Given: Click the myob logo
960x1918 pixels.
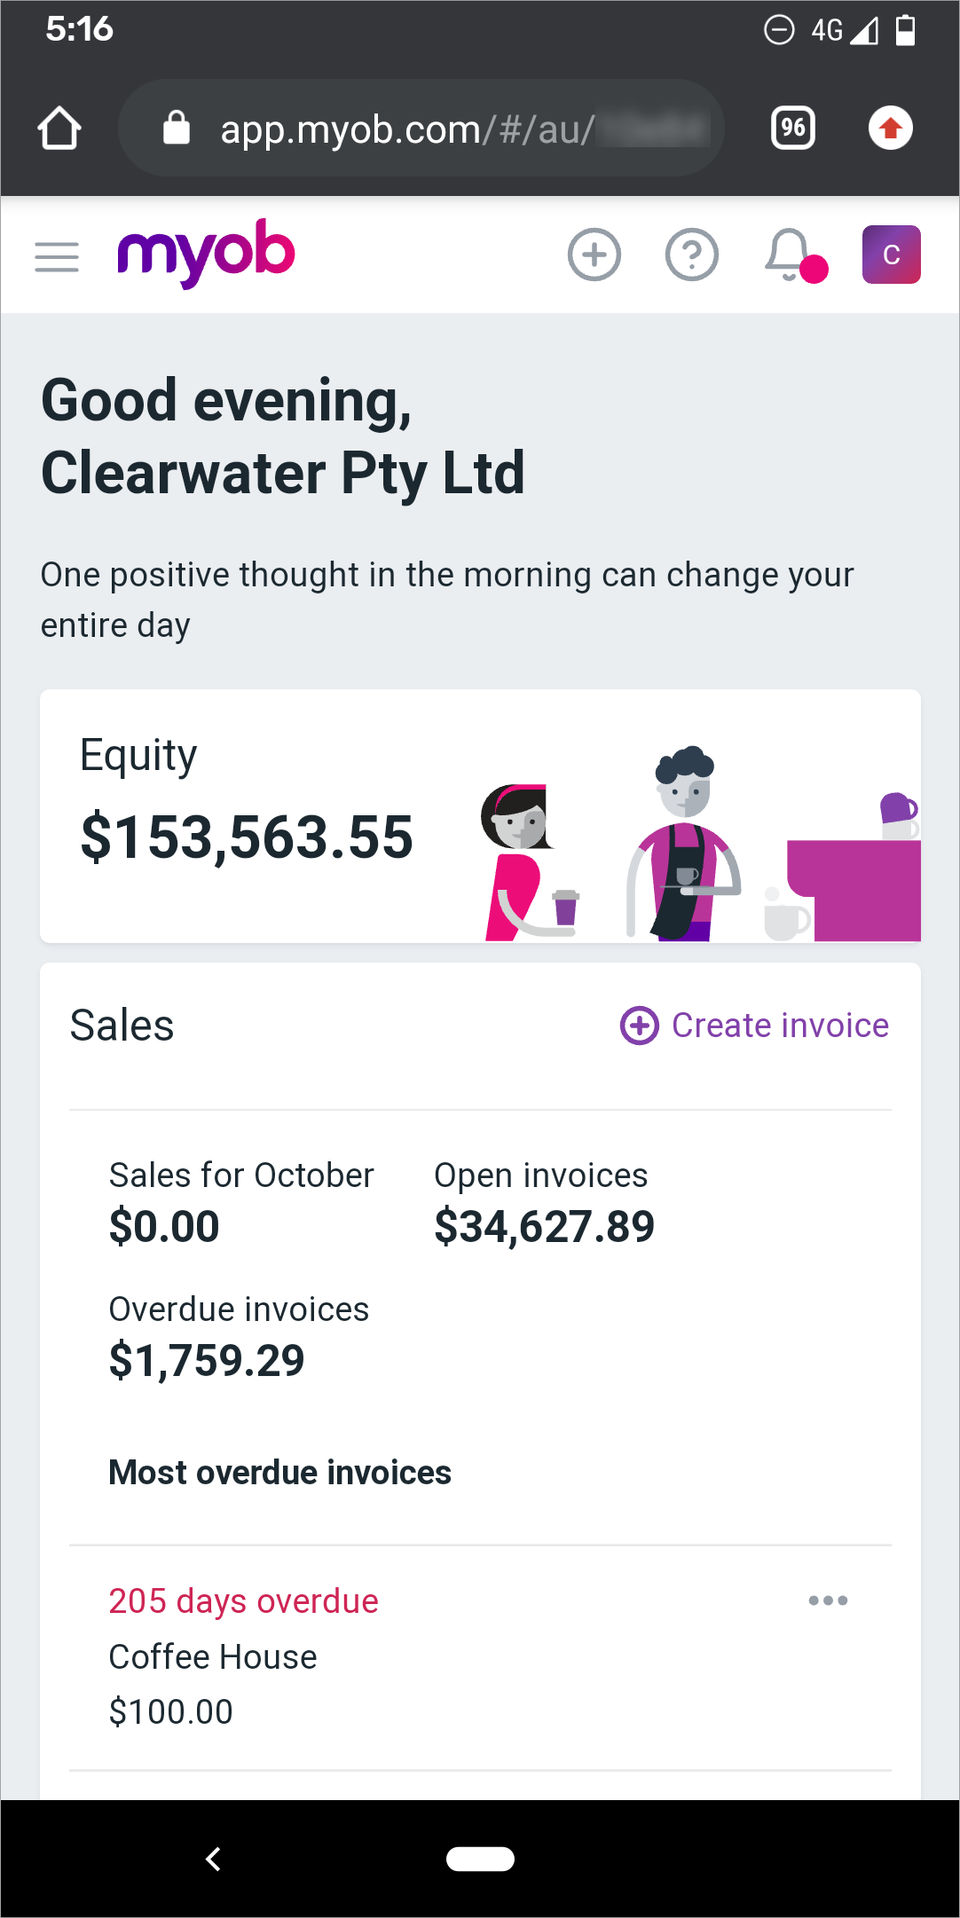Looking at the screenshot, I should (x=206, y=253).
